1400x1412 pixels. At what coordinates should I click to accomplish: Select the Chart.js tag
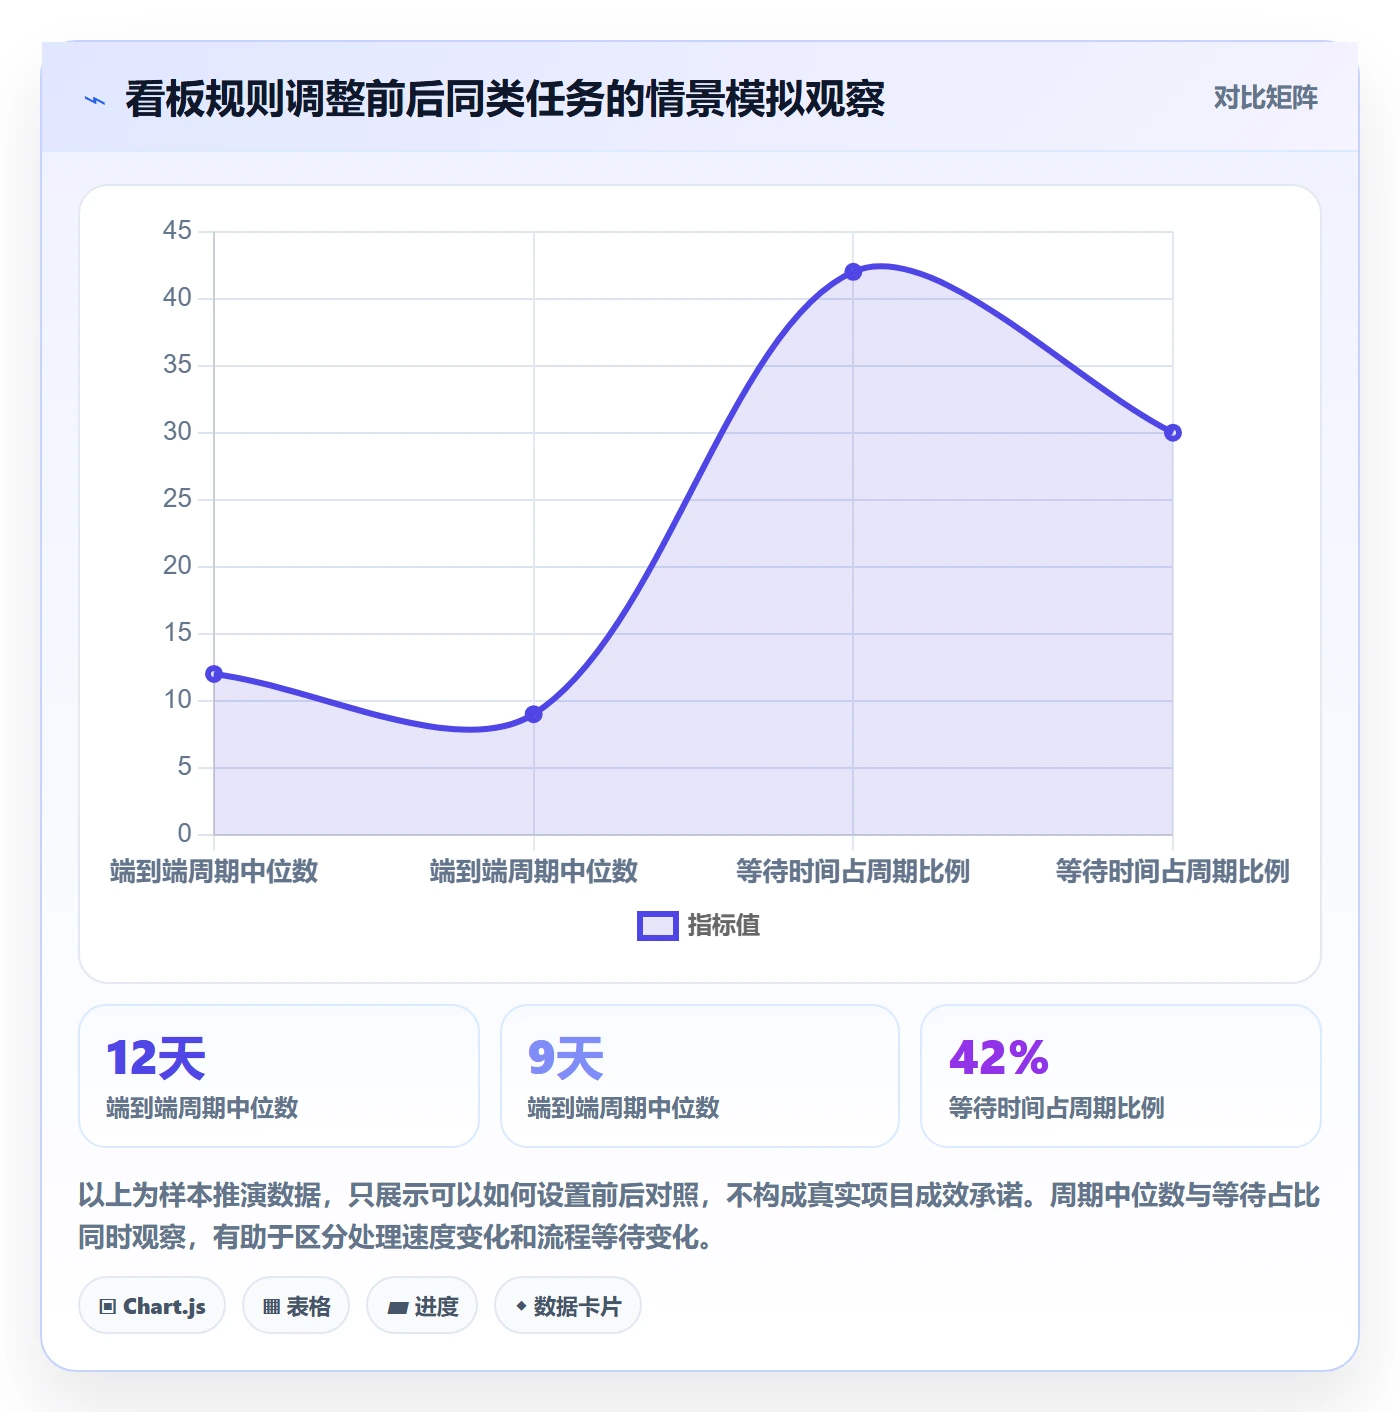click(x=152, y=1306)
